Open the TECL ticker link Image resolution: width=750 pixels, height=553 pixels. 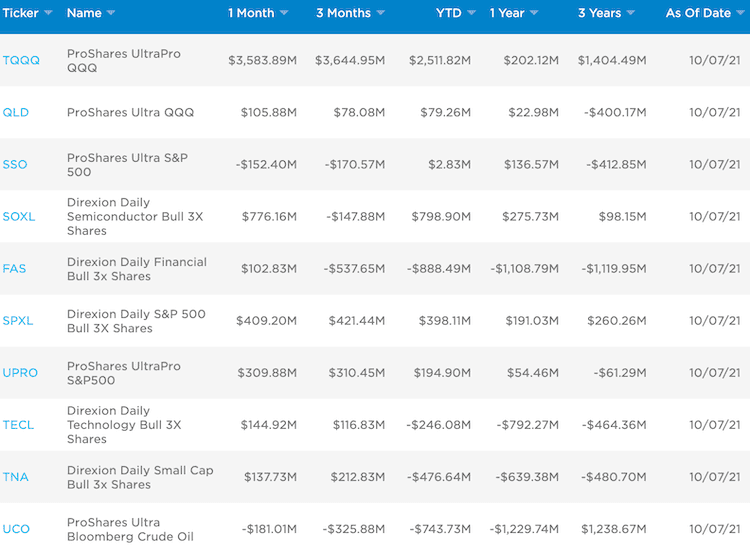pos(18,425)
